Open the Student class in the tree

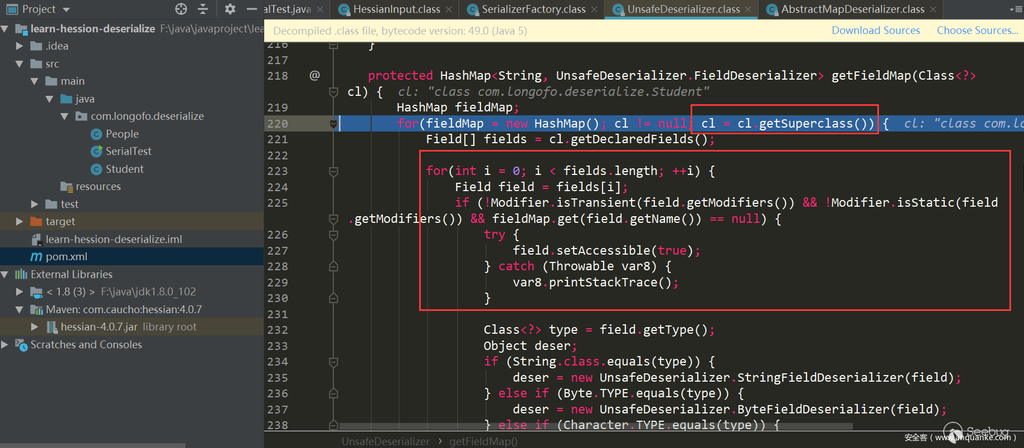(124, 169)
